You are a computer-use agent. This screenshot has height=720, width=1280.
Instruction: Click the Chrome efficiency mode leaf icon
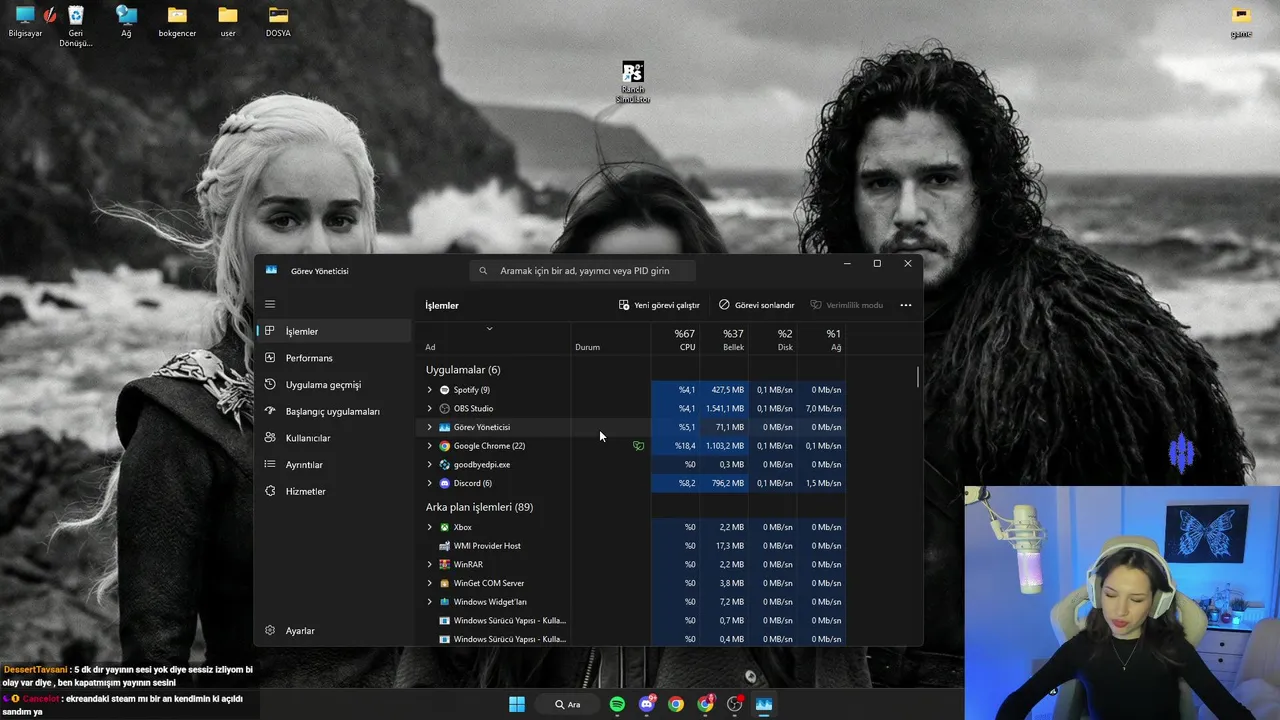click(638, 446)
